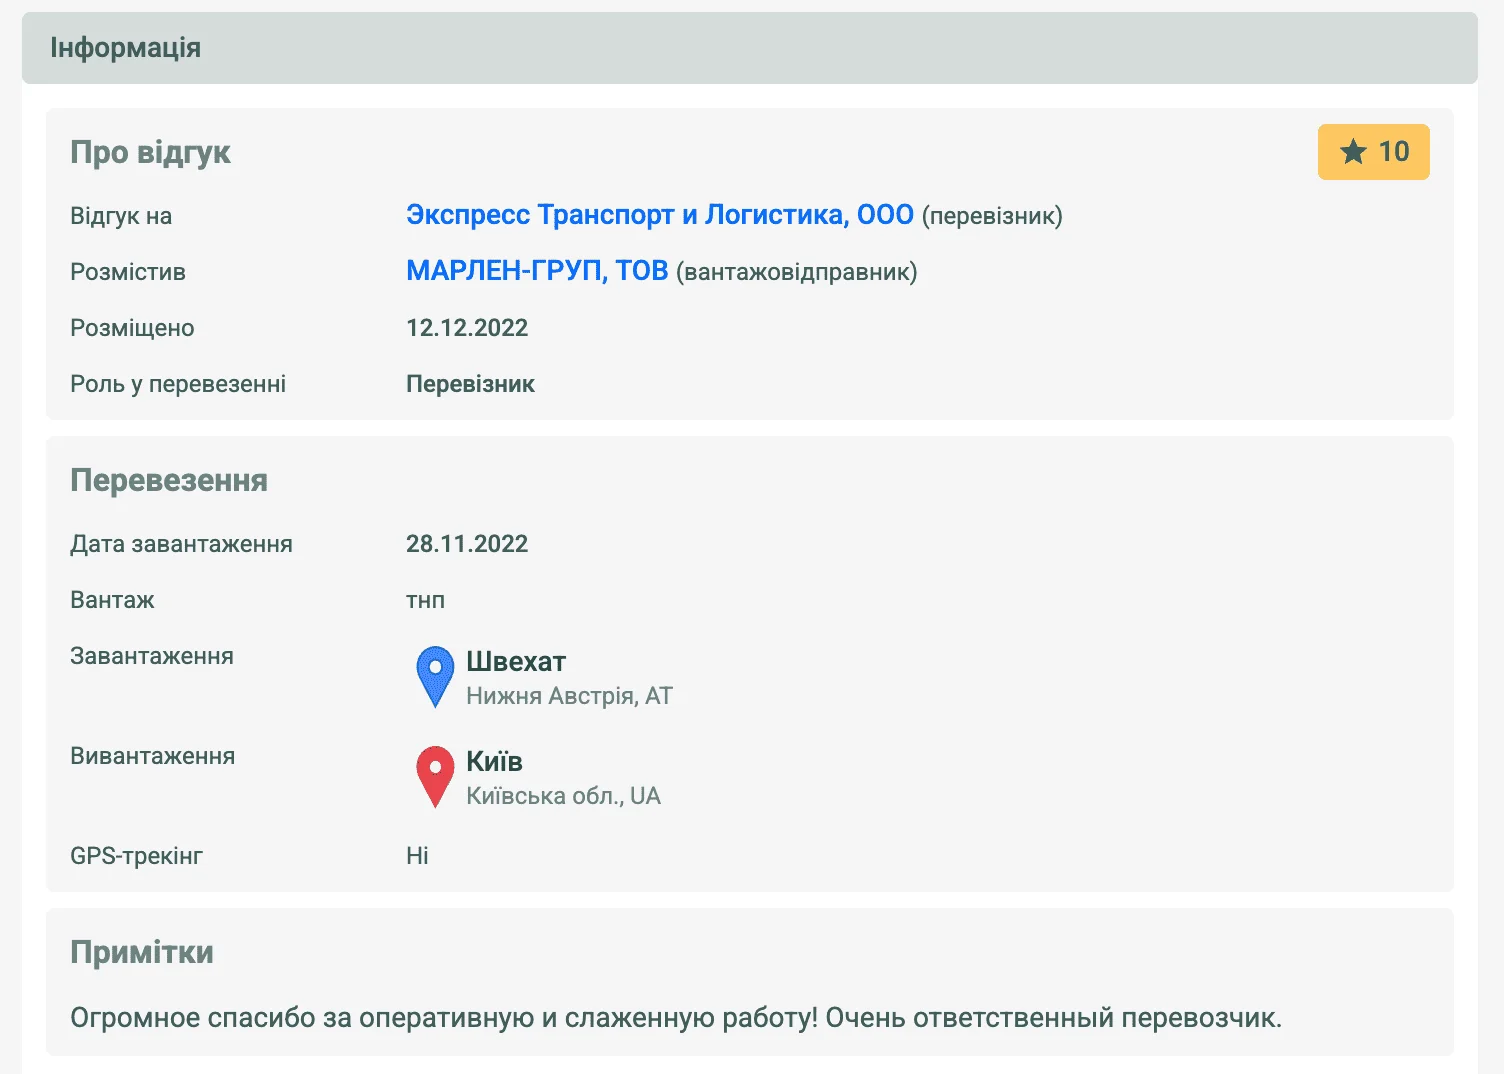Click the Перевізник role value

pyautogui.click(x=470, y=384)
